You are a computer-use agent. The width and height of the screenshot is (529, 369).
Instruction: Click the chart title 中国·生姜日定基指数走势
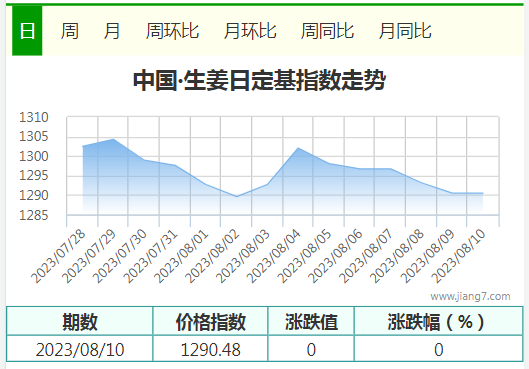pos(259,81)
